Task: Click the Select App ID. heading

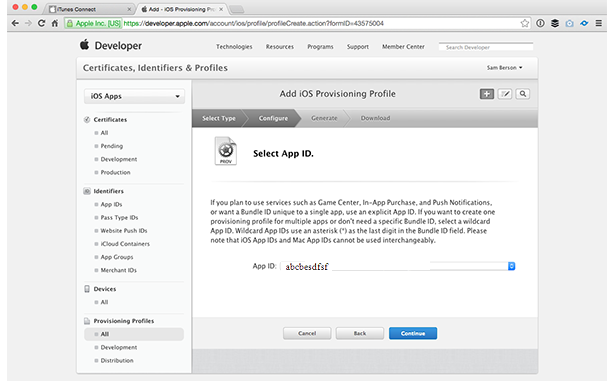Action: tap(283, 153)
